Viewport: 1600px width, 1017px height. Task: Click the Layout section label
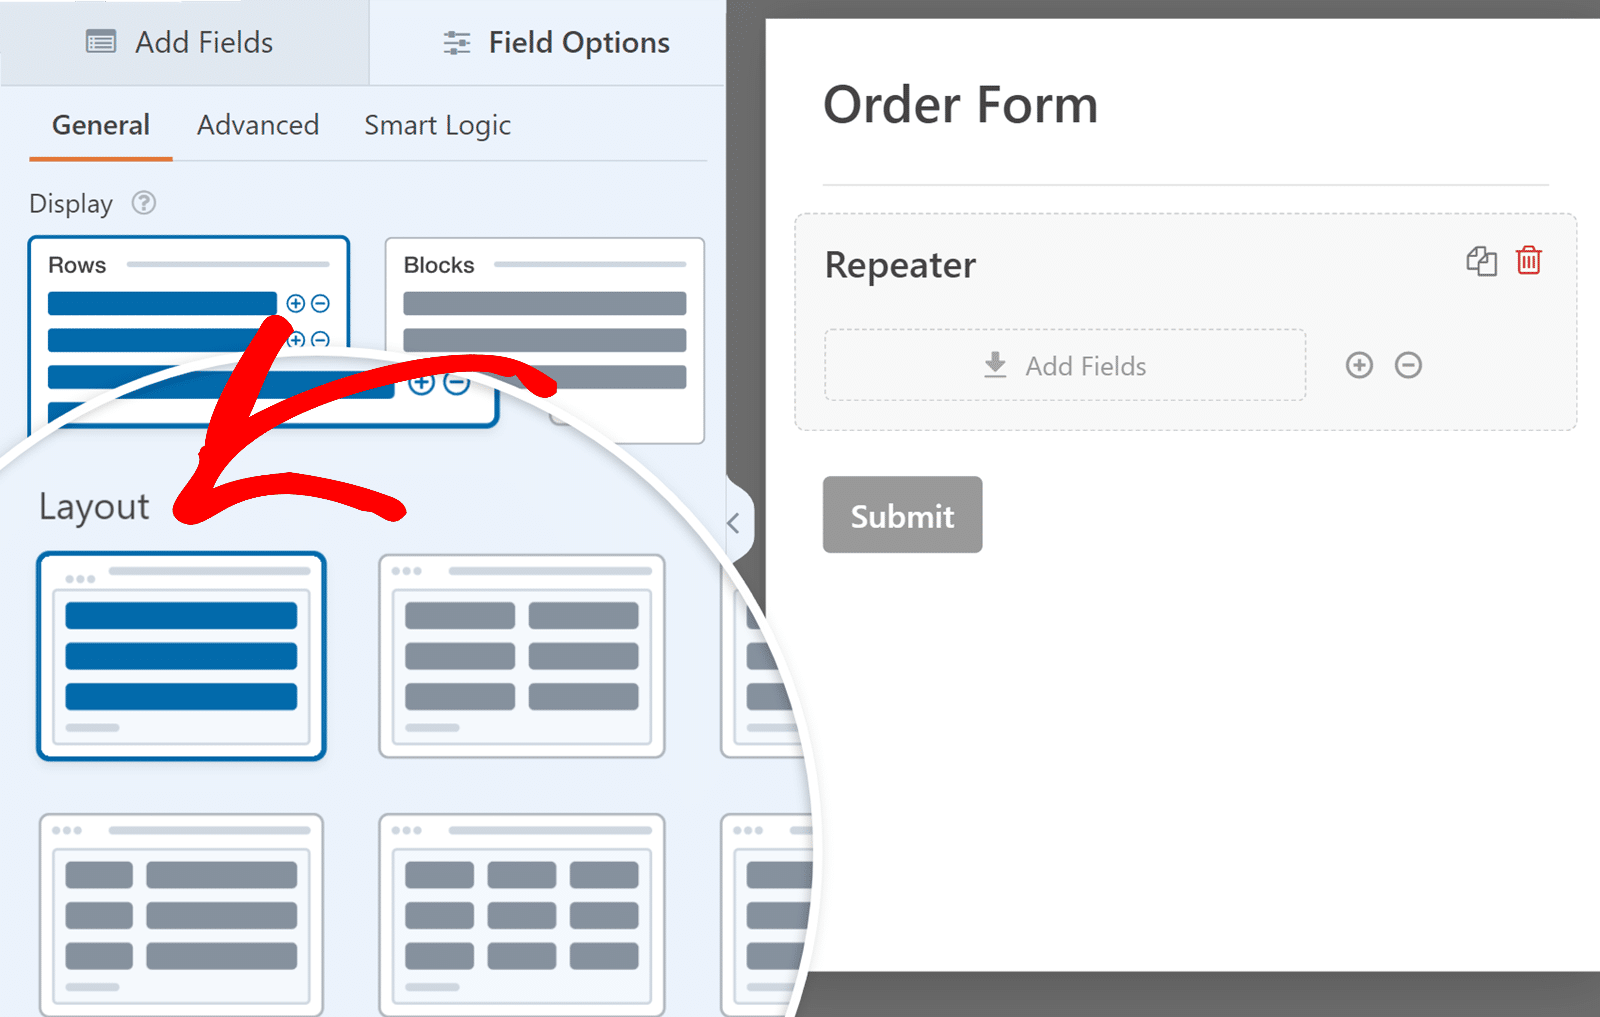94,507
